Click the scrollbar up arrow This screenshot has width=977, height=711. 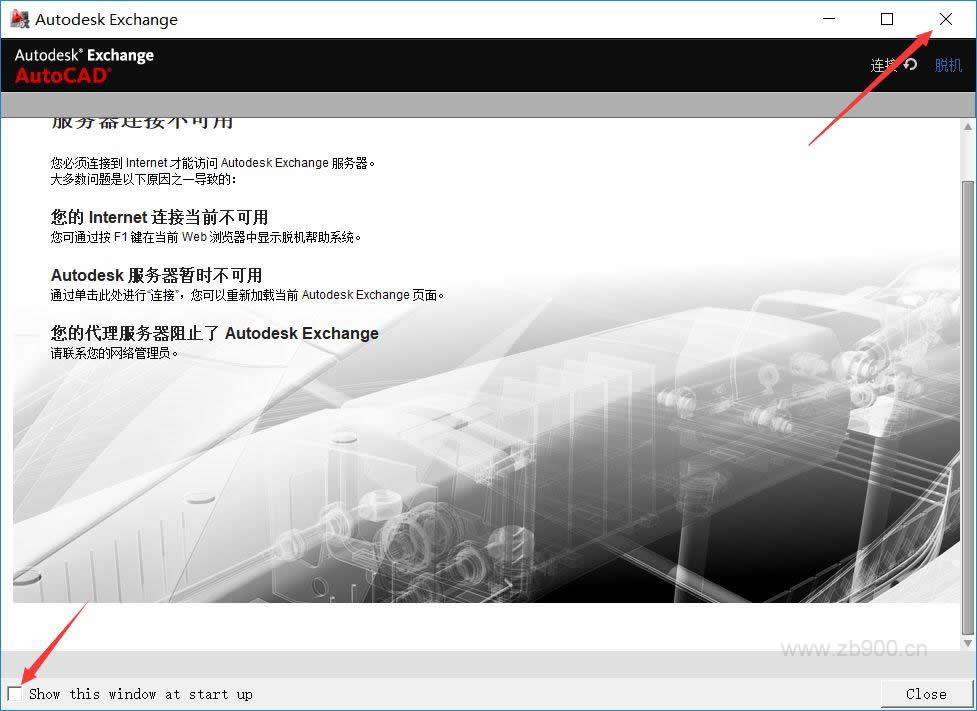[x=966, y=125]
